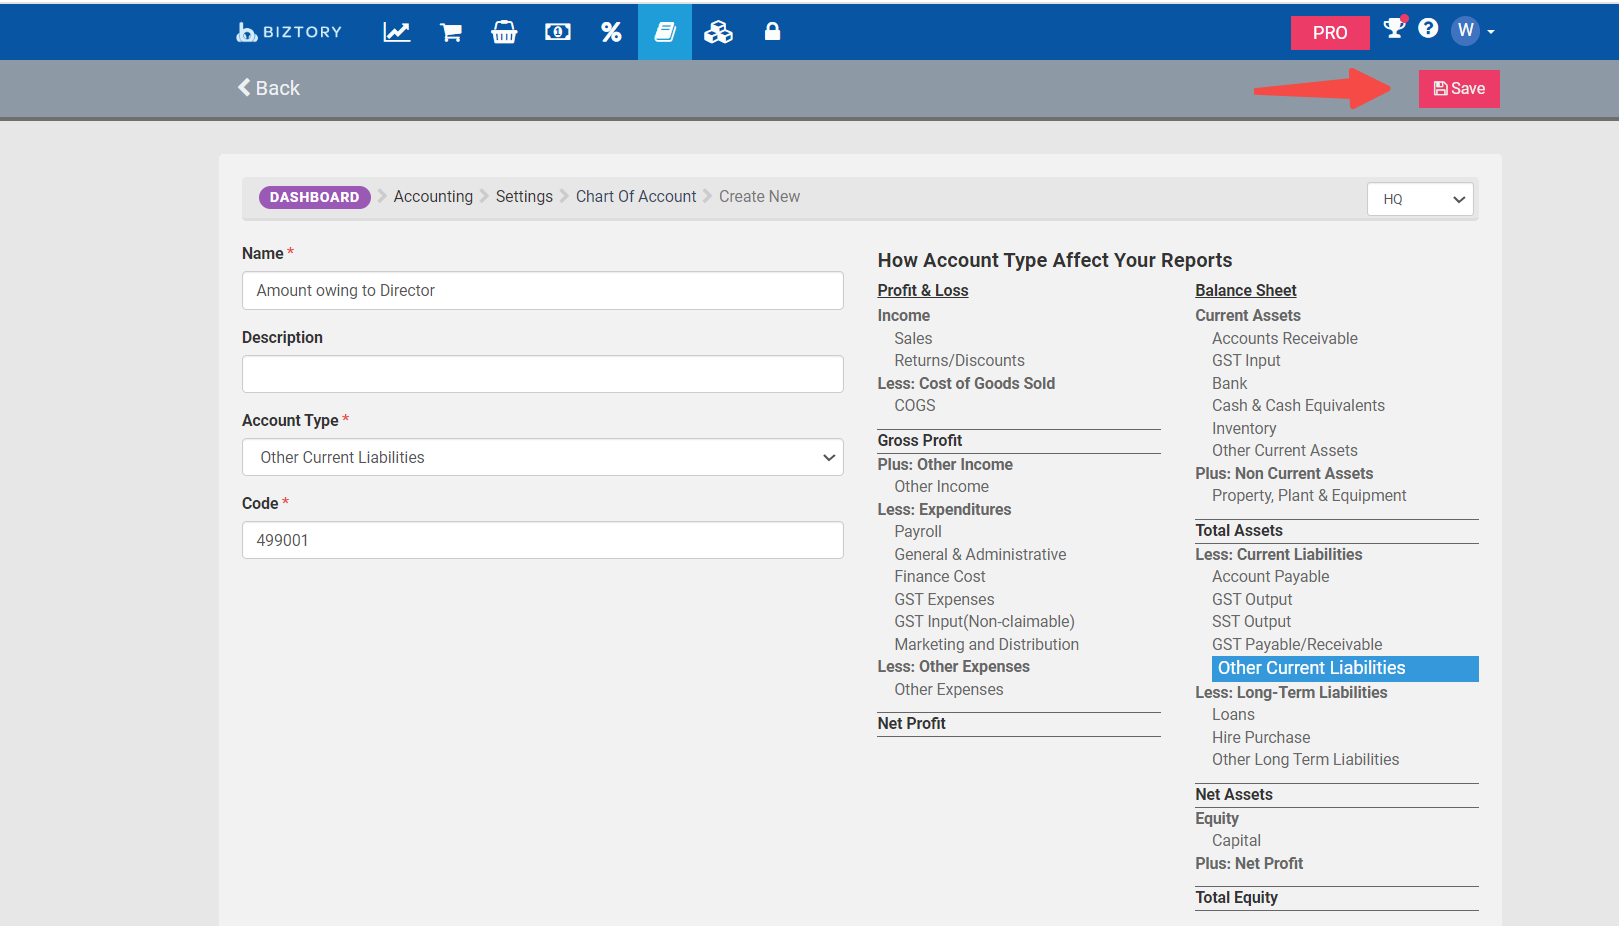The image size is (1619, 926).
Task: Open the stacked cubes inventory icon
Action: coord(718,32)
